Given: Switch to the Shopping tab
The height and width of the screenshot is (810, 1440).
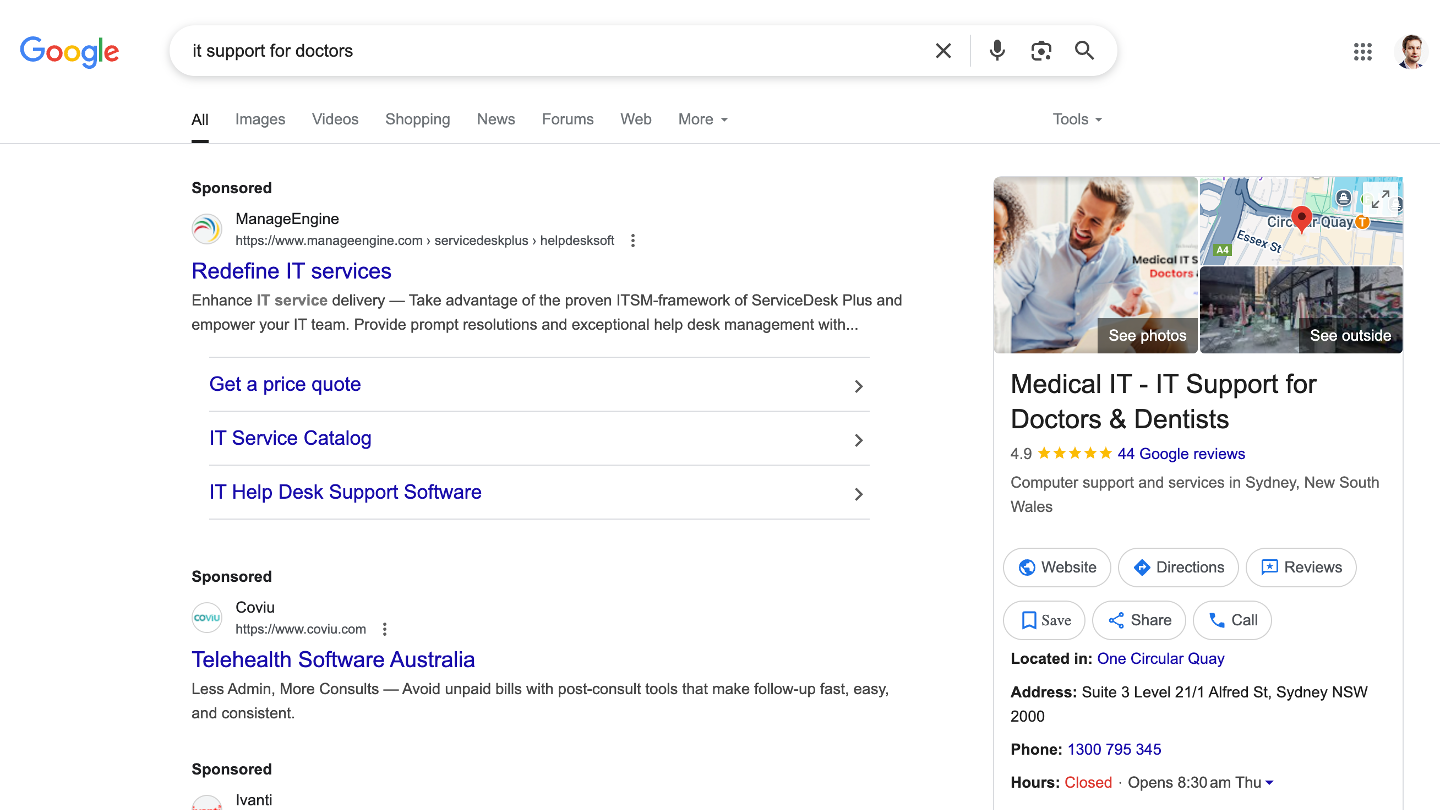Looking at the screenshot, I should point(418,119).
